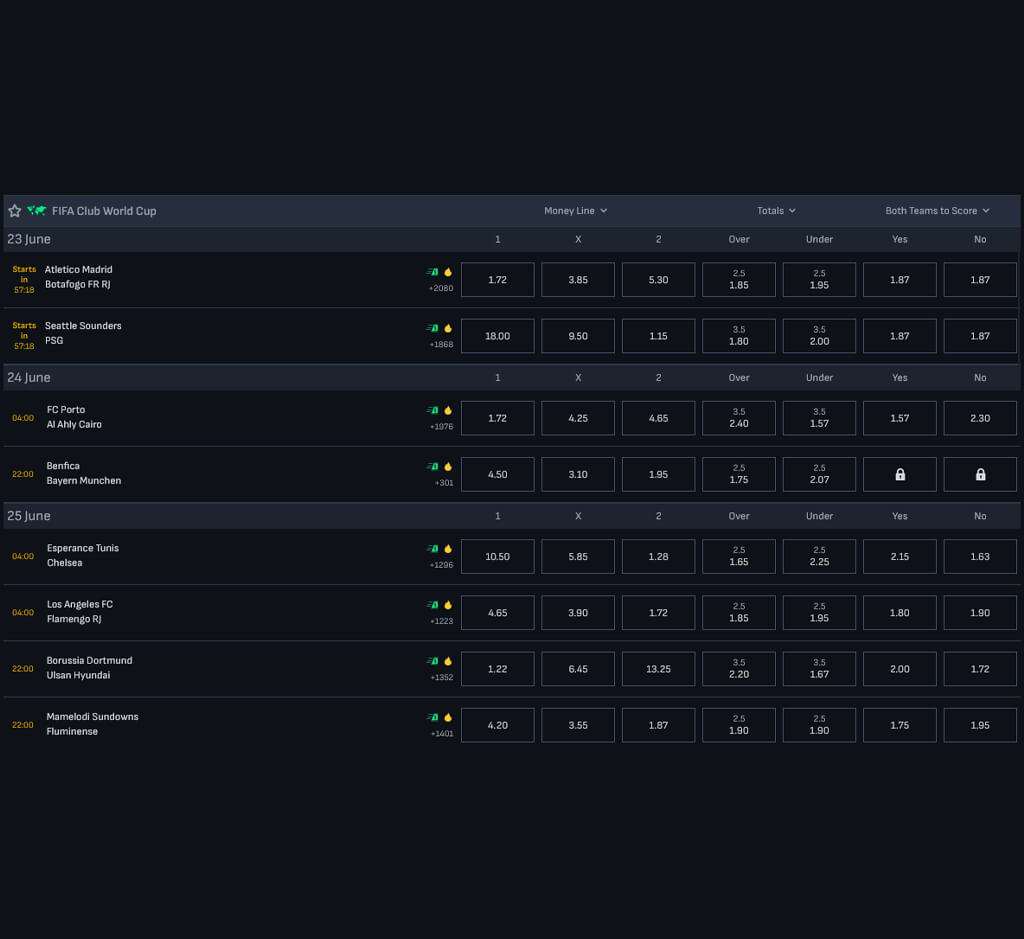Viewport: 1024px width, 939px height.
Task: Open the Esperance Tunis vs Chelsea match
Action: tap(82, 555)
